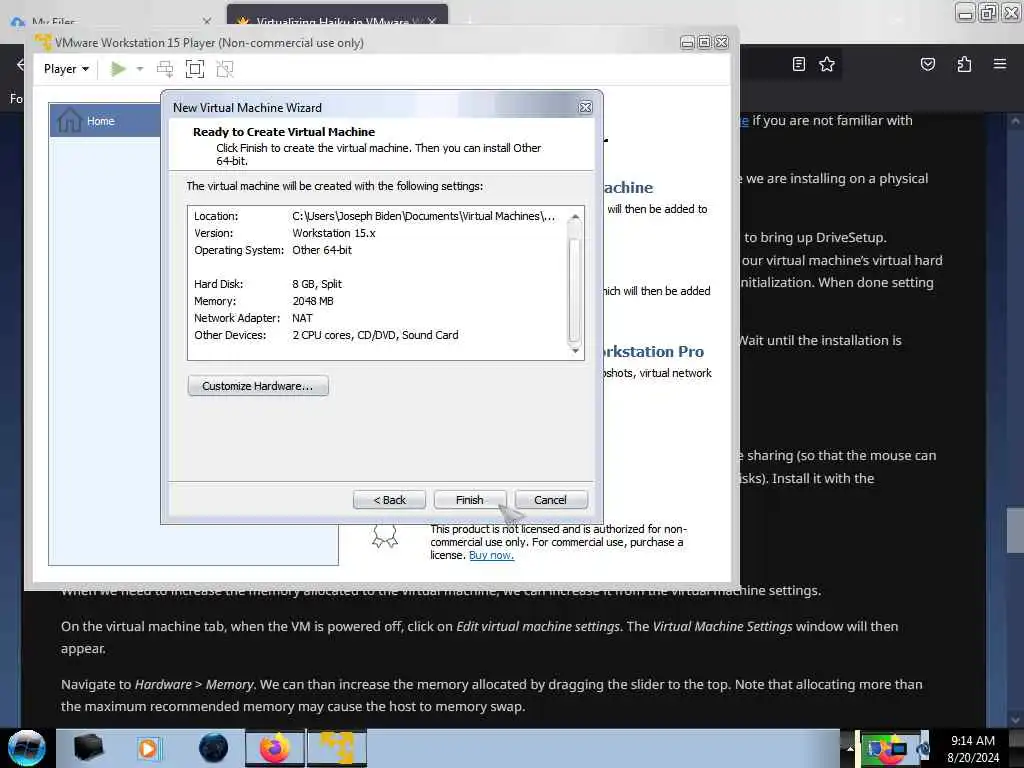
Task: Click Cancel in New Virtual Machine Wizard
Action: tap(551, 500)
